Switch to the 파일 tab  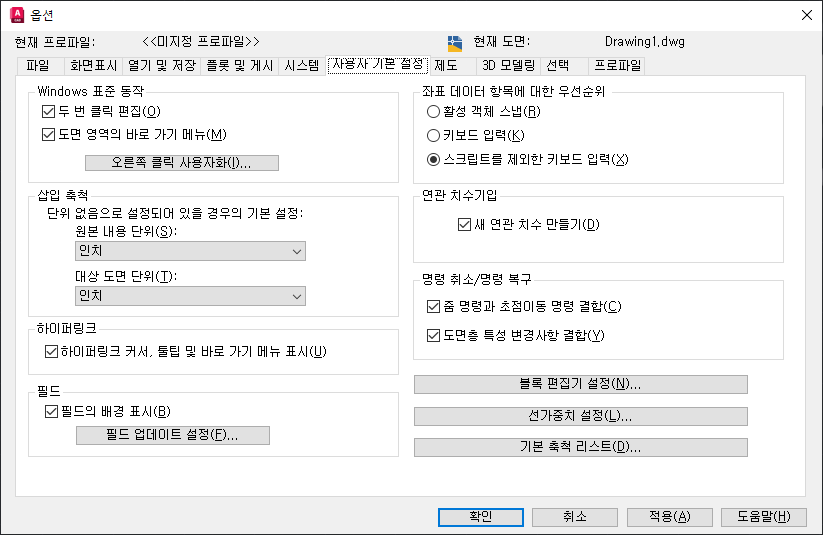(x=38, y=66)
